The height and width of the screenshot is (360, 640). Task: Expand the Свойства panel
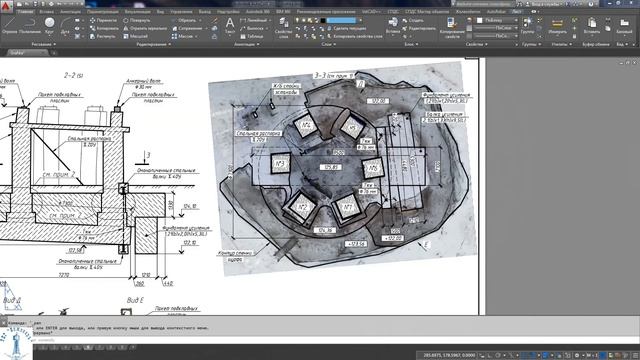point(476,44)
